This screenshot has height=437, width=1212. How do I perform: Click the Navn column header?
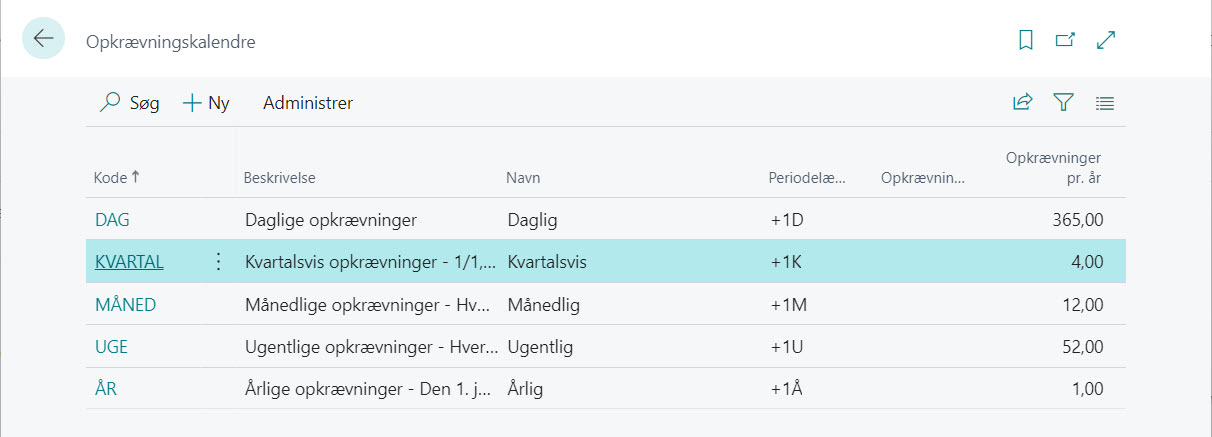(524, 177)
